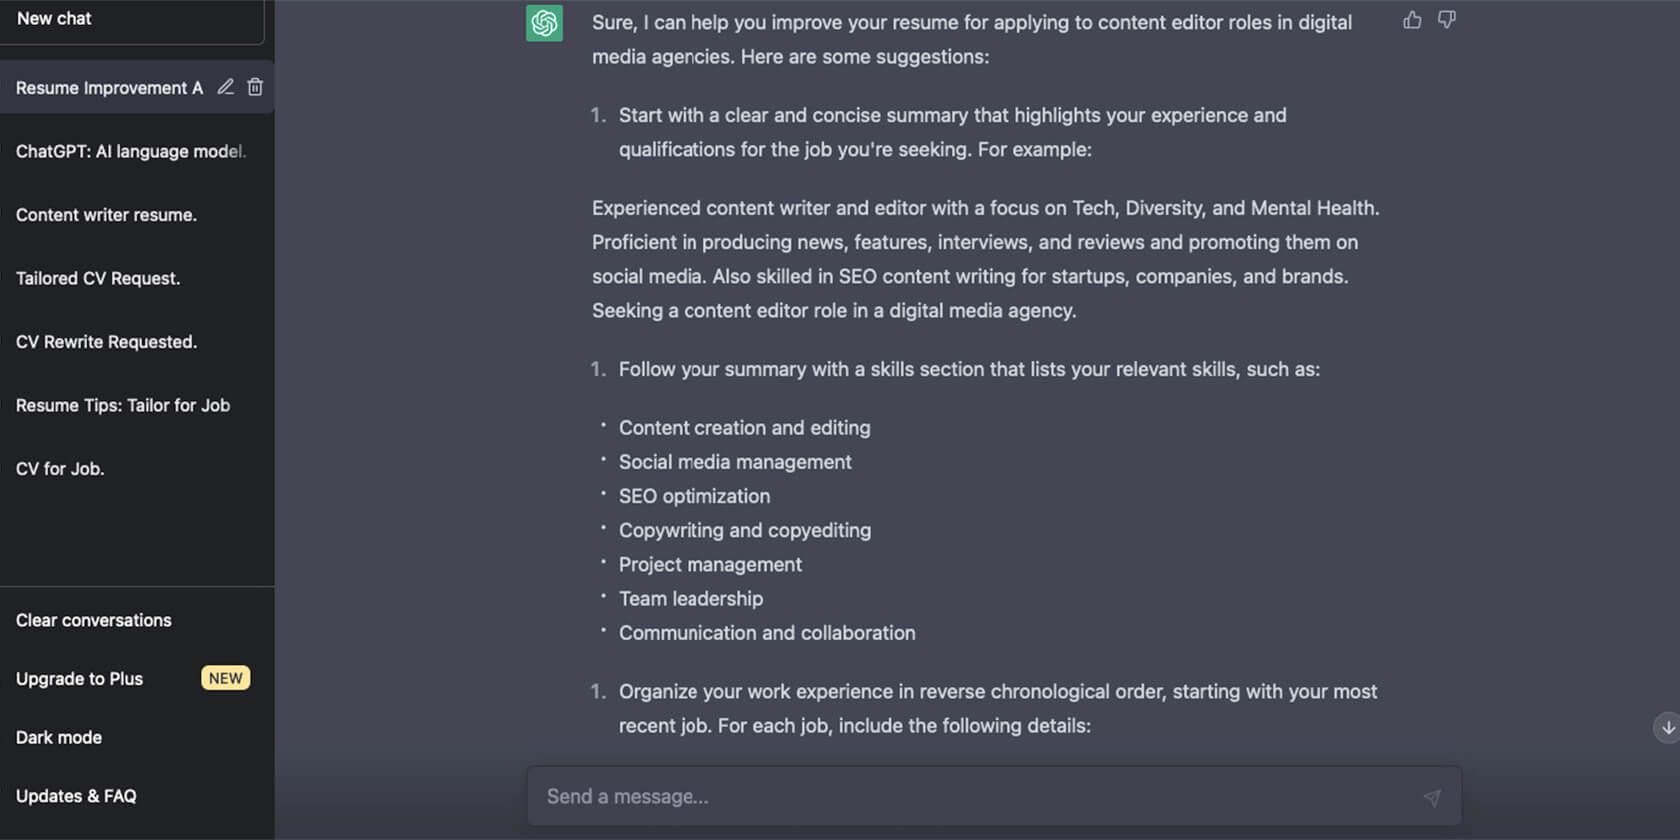Screen dimensions: 1680x840
Task: Click the send message paper plane icon
Action: pyautogui.click(x=1432, y=797)
